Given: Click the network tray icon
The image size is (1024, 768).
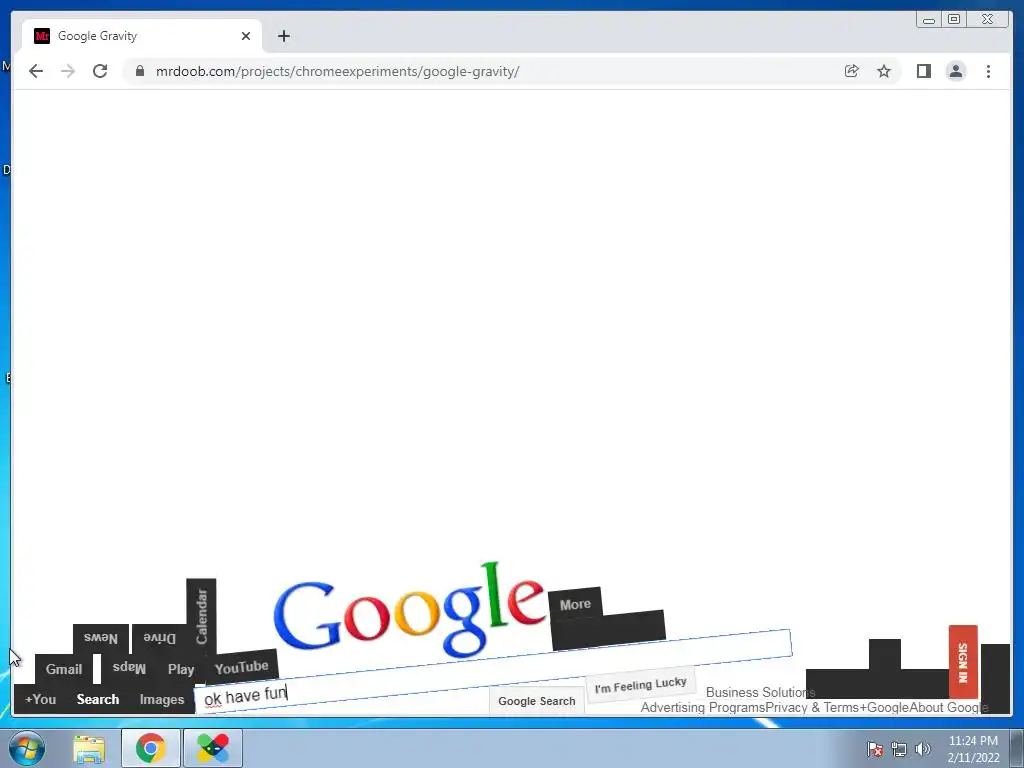Looking at the screenshot, I should coord(899,749).
